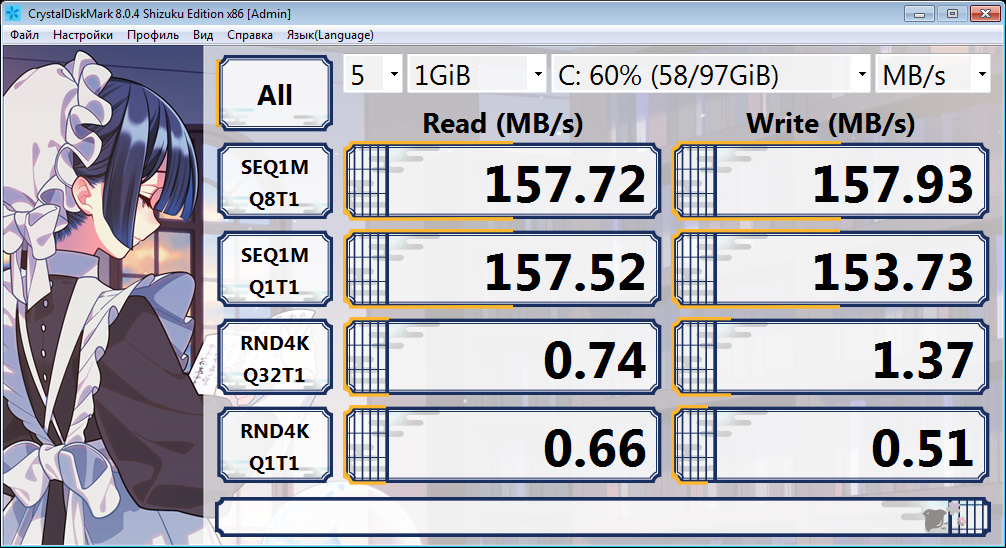
Task: Open the Вид menu
Action: coord(203,35)
